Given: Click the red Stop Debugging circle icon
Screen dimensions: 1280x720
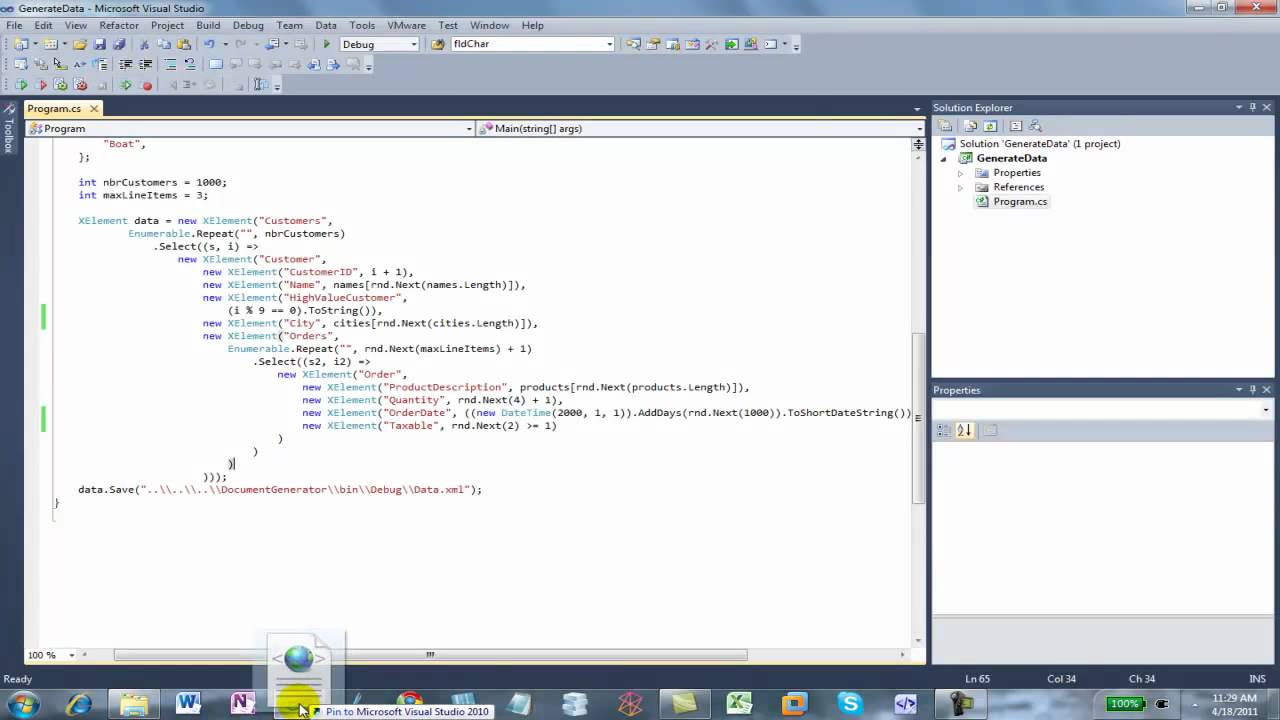Looking at the screenshot, I should tap(147, 85).
